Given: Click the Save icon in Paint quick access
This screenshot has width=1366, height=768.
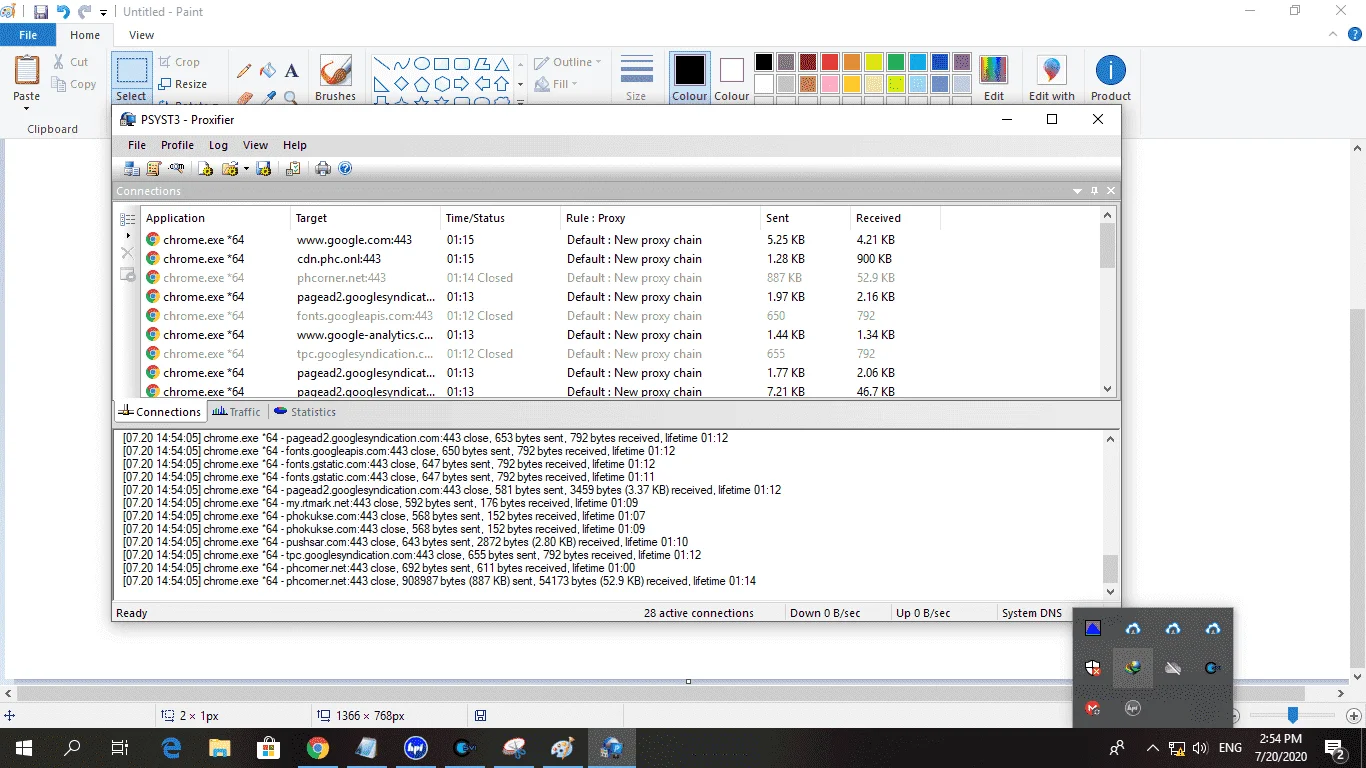Looking at the screenshot, I should 41,12.
